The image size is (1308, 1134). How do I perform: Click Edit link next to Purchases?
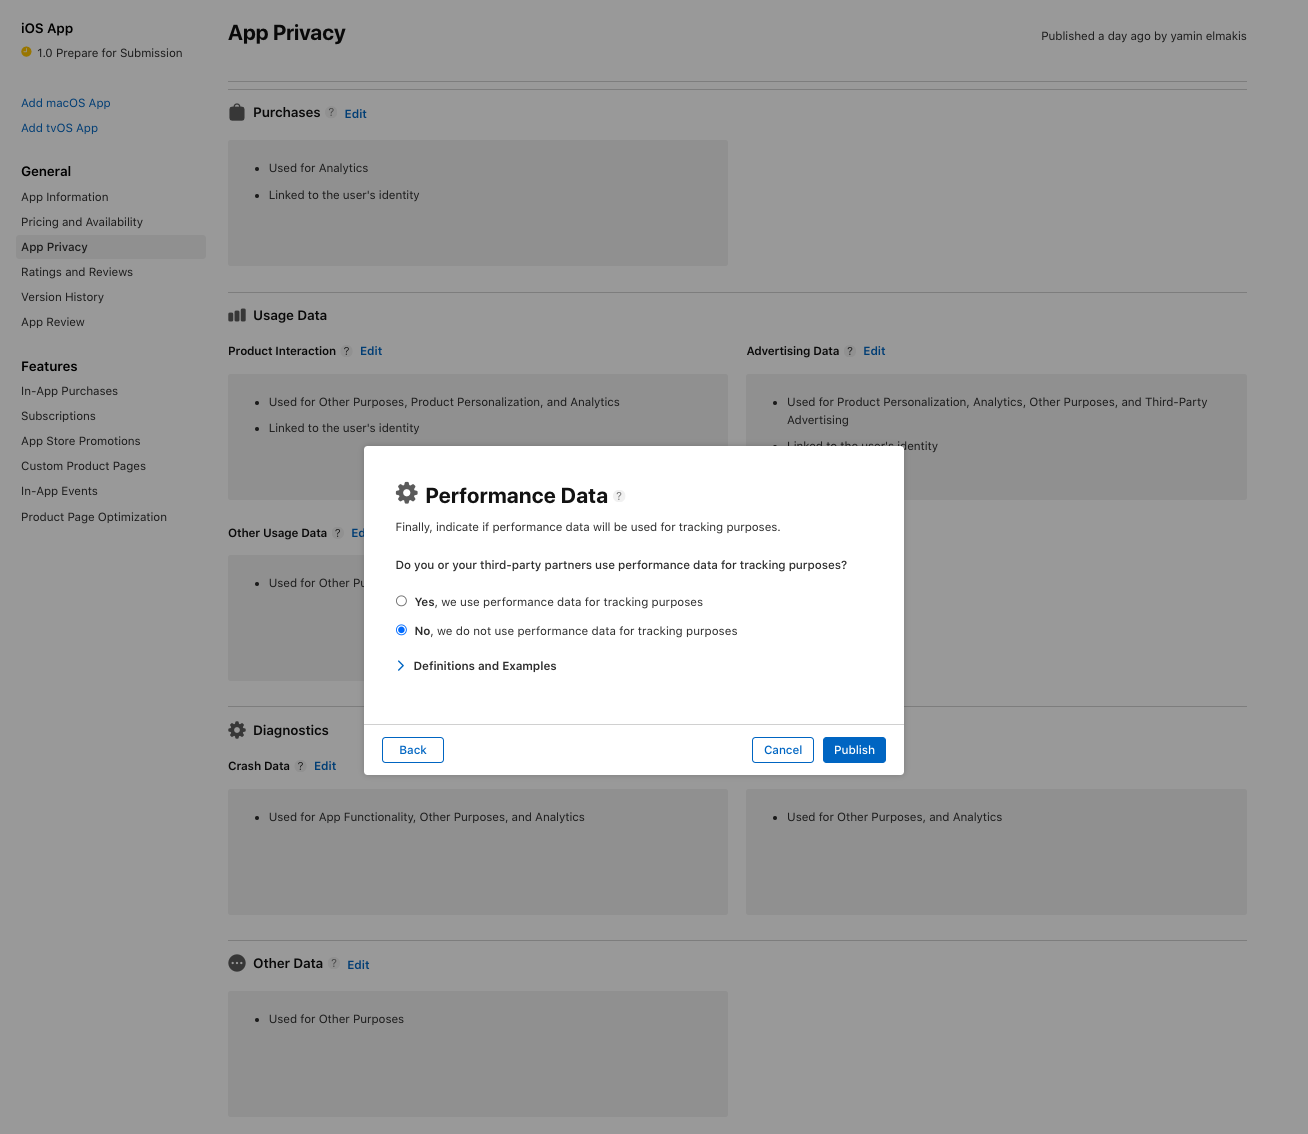[x=355, y=114]
